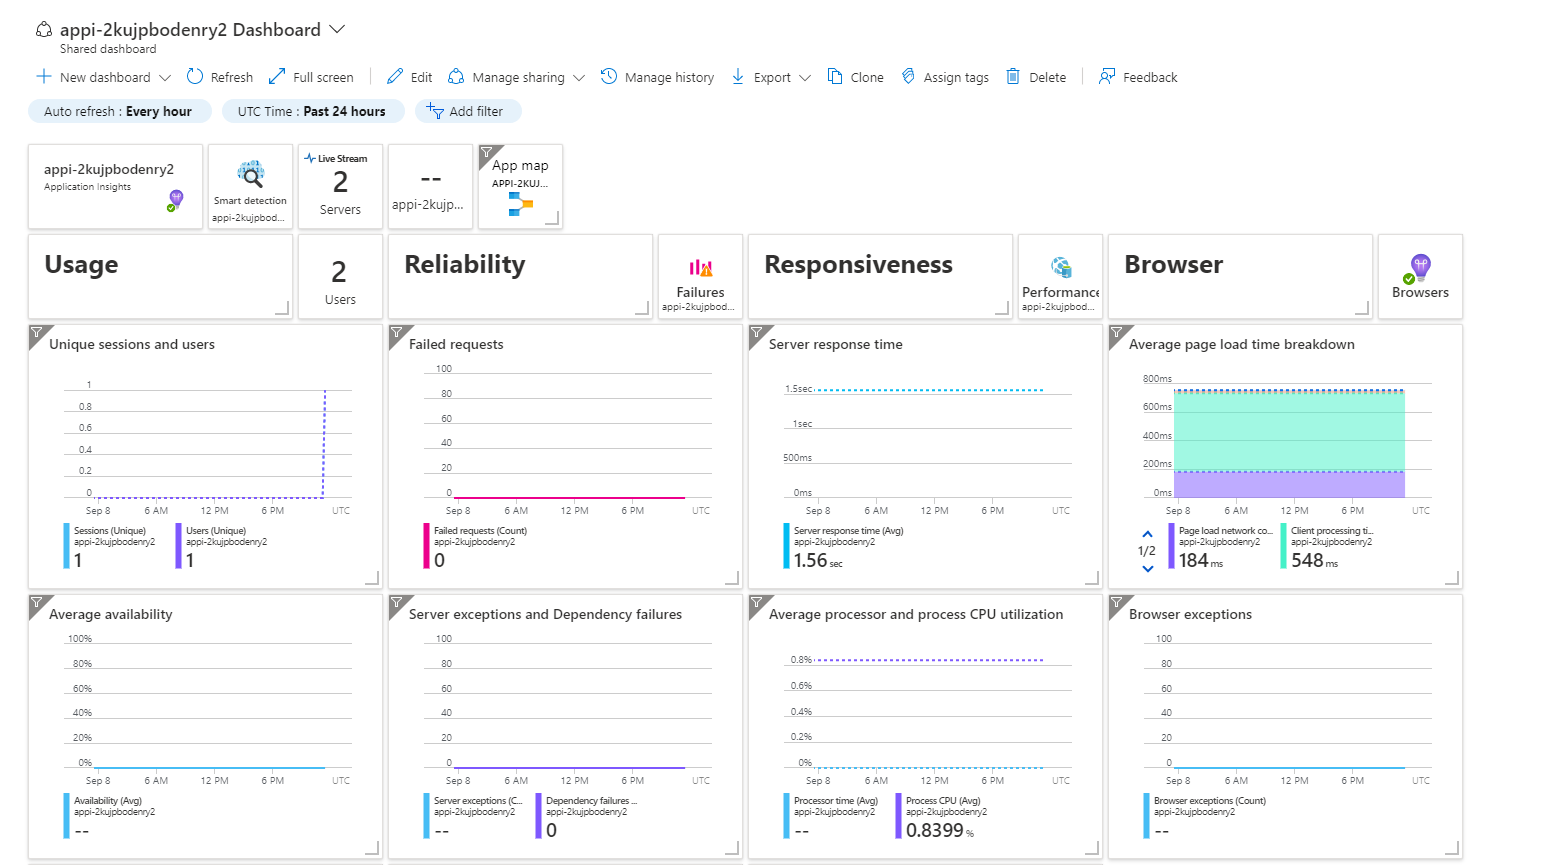Click Failed requests chart title
Viewport: 1553px width, 865px height.
(x=456, y=344)
